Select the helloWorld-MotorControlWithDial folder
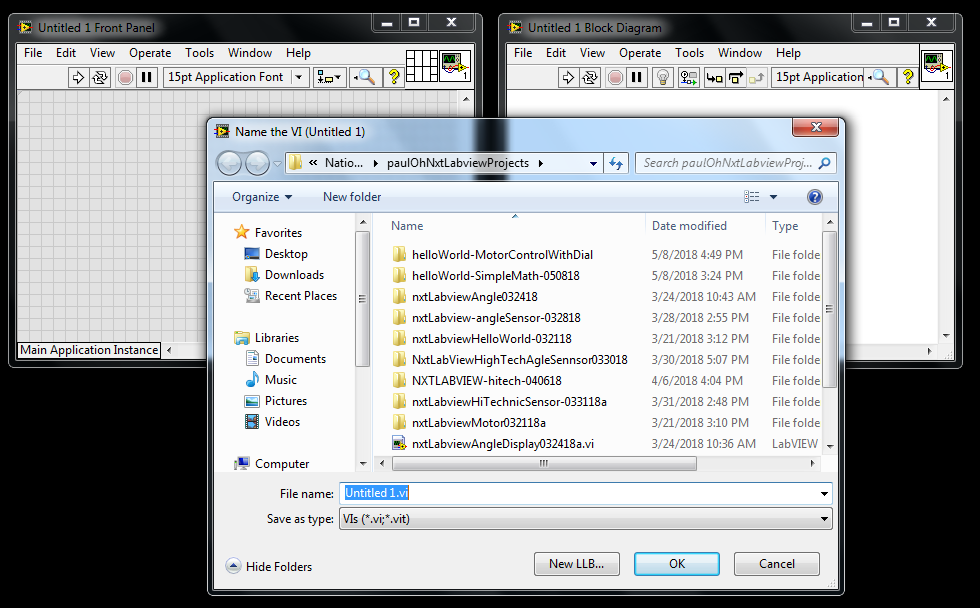Viewport: 980px width, 608px height. [x=502, y=255]
